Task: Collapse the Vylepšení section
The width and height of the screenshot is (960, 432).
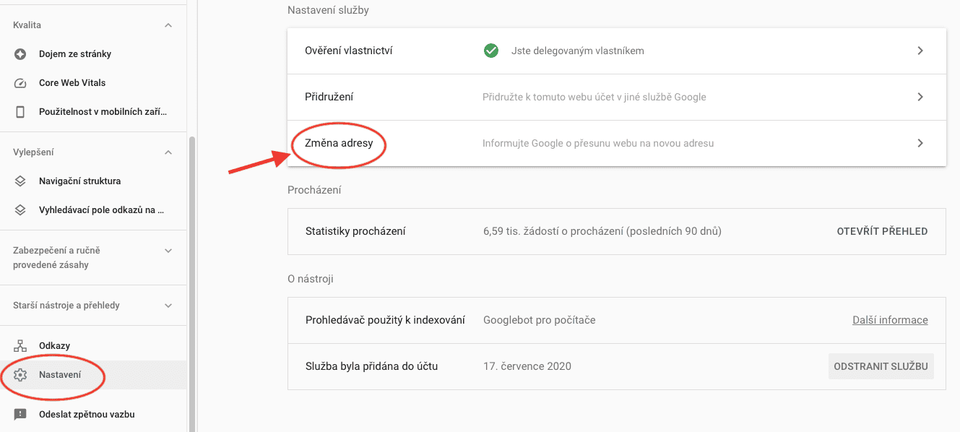Action: 167,152
